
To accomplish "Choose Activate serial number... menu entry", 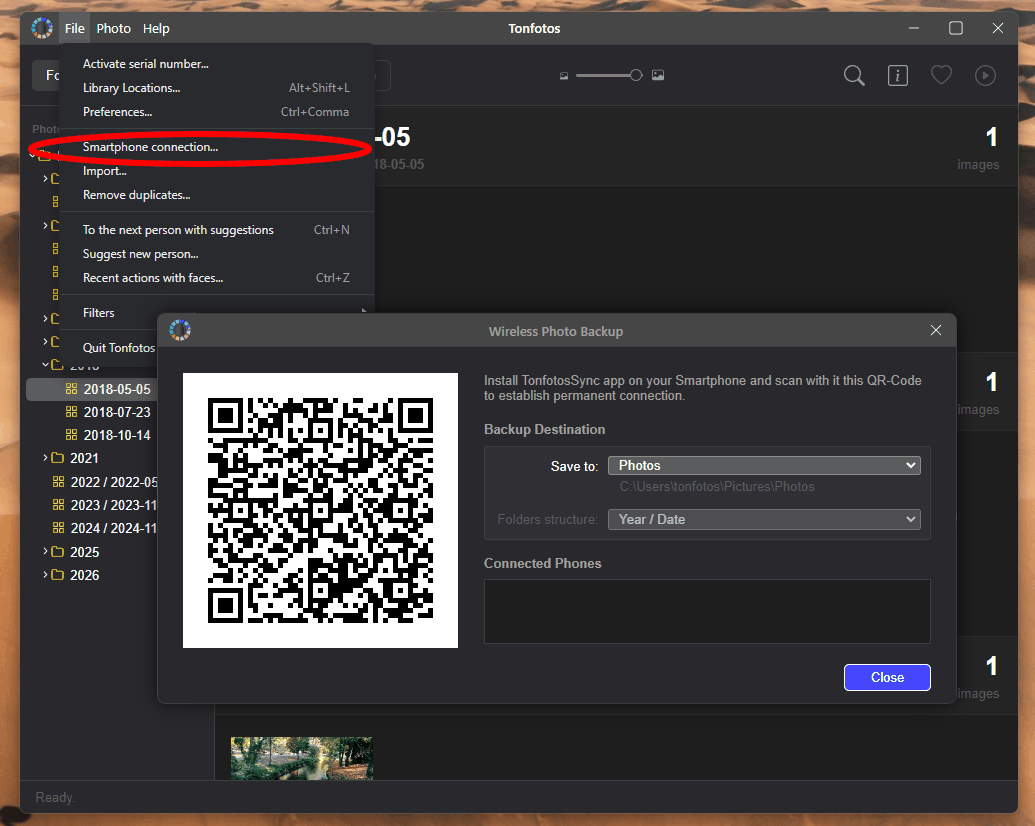I will pos(217,64).
